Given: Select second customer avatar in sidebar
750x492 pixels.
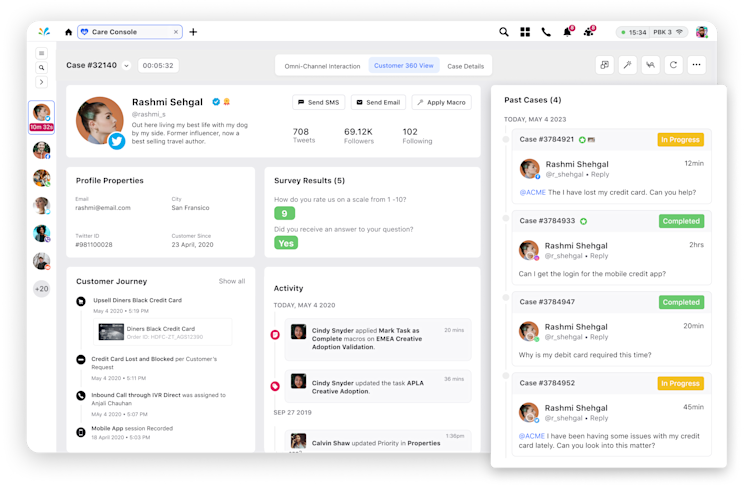Looking at the screenshot, I should (42, 150).
